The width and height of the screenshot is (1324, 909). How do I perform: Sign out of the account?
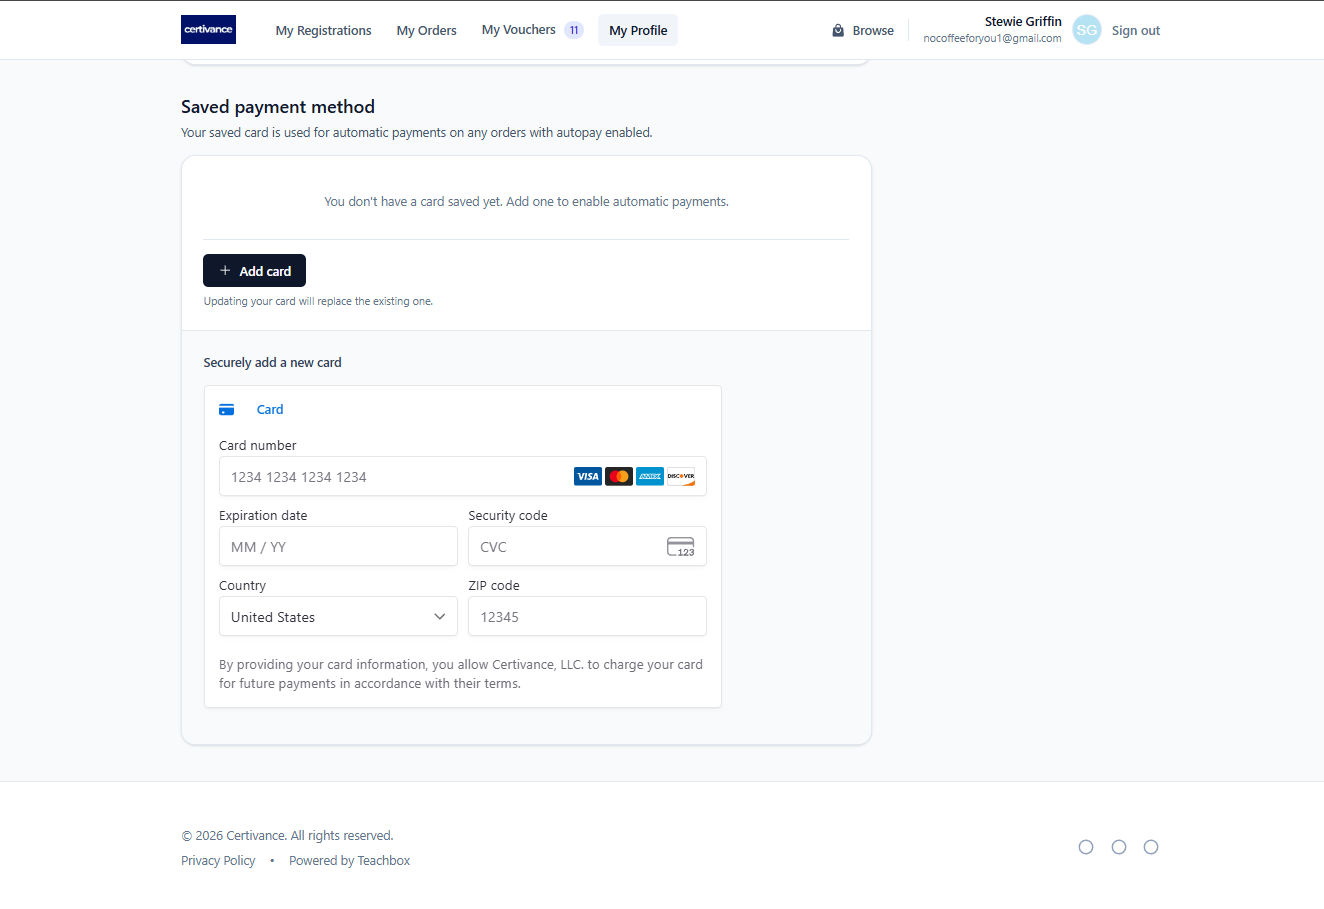click(1136, 31)
